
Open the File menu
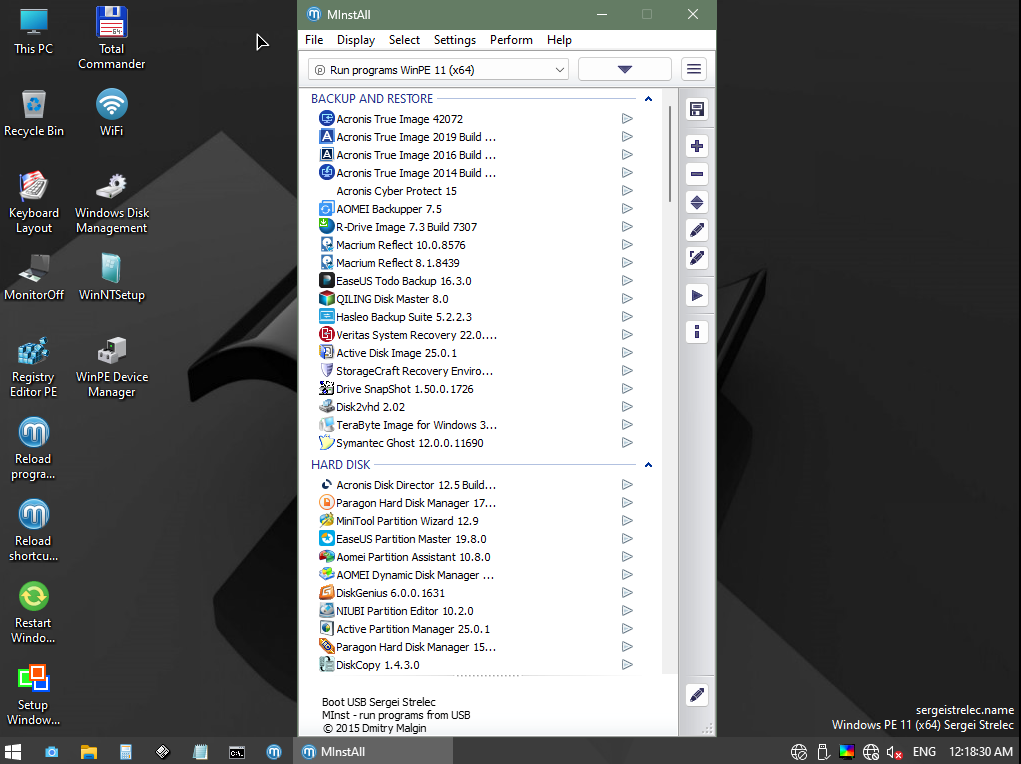tap(314, 40)
